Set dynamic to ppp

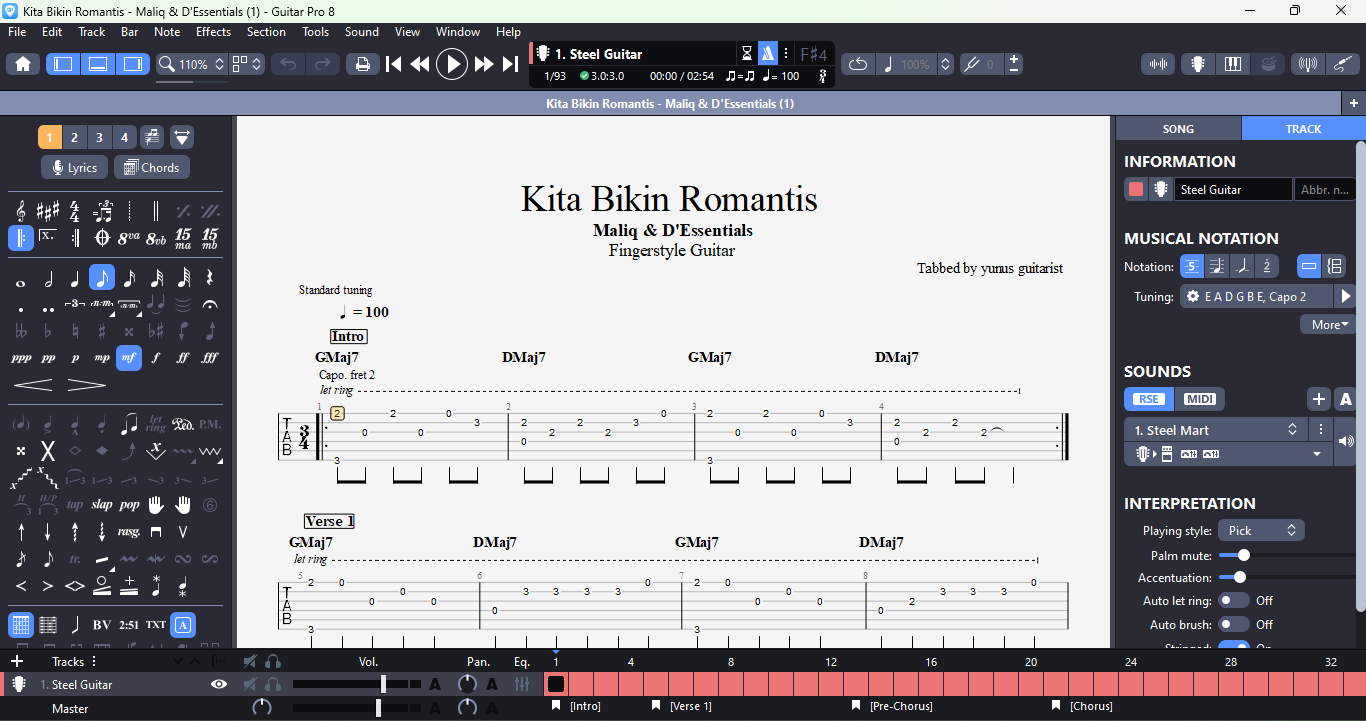(20, 358)
